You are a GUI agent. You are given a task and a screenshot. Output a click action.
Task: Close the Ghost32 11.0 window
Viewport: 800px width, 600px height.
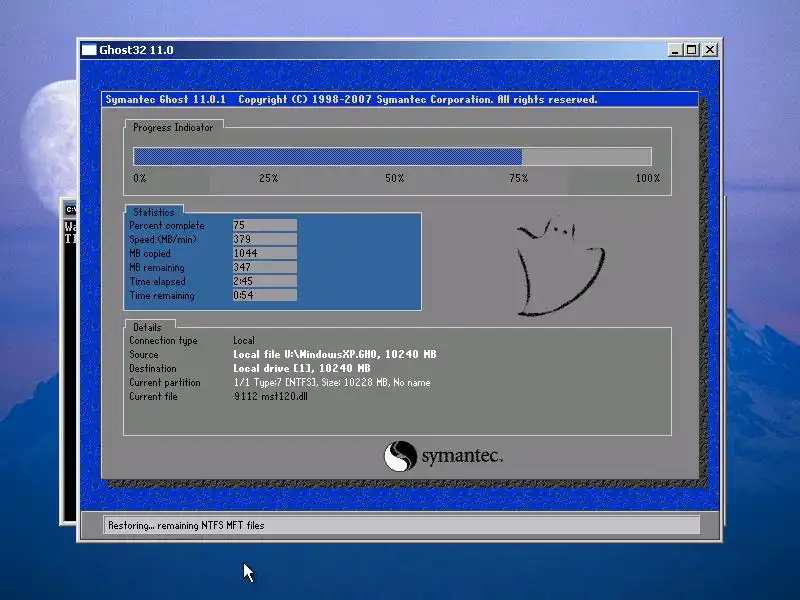(x=710, y=49)
